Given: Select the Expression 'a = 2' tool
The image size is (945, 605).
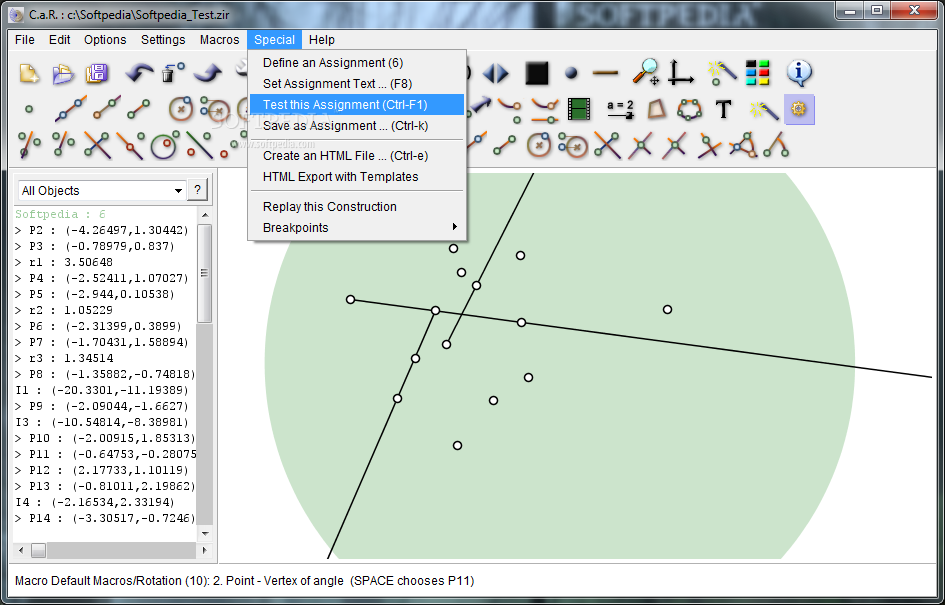Looking at the screenshot, I should click(x=620, y=110).
